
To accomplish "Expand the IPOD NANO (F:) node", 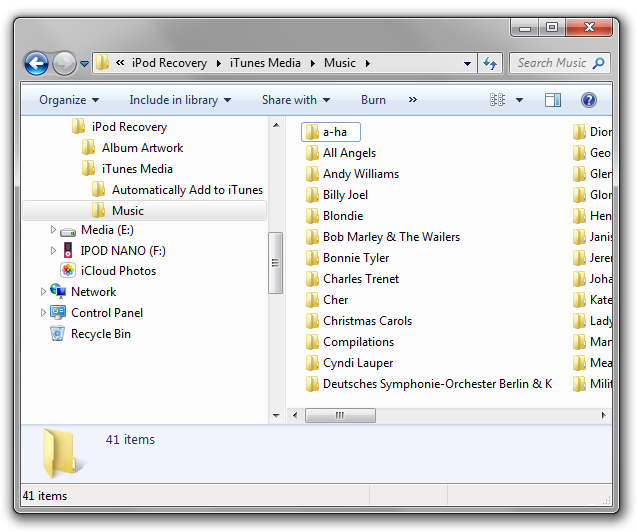I will click(53, 251).
